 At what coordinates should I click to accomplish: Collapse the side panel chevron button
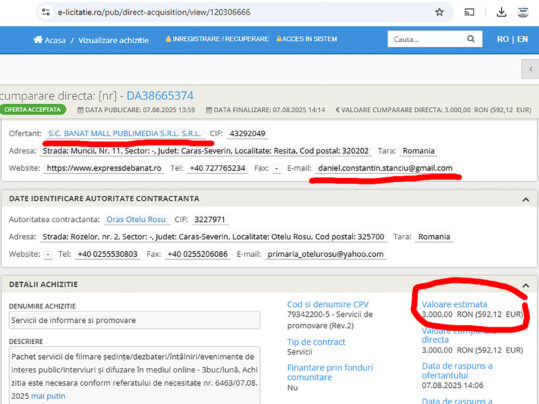pyautogui.click(x=530, y=69)
